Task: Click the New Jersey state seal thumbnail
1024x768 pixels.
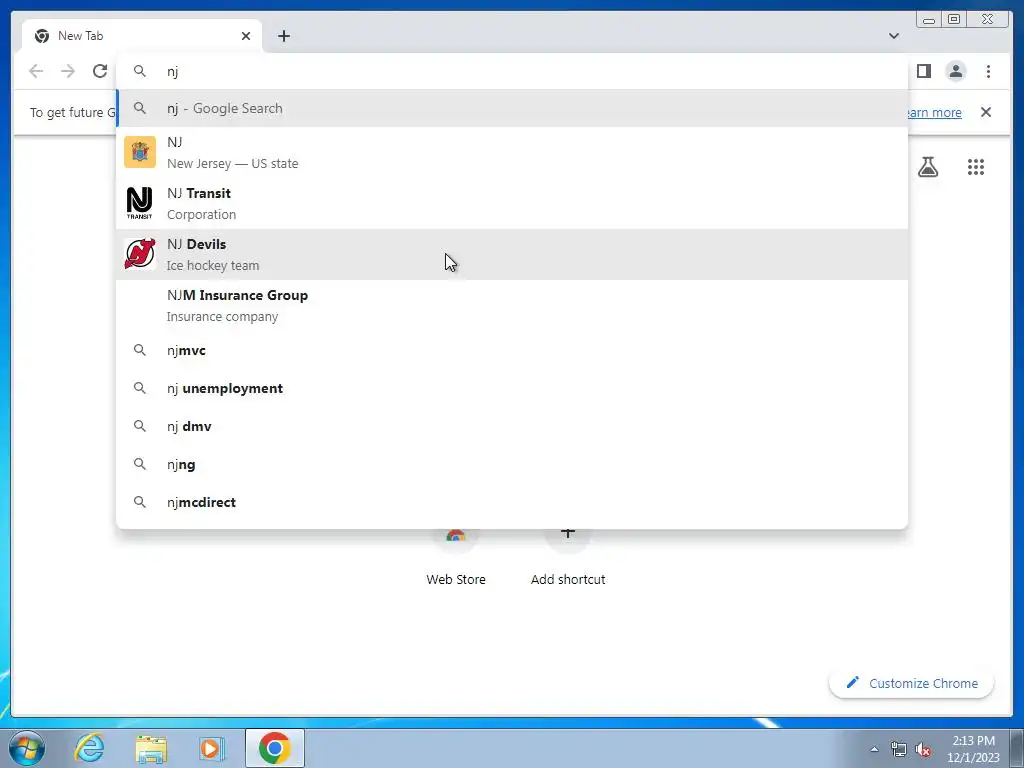Action: (x=140, y=152)
